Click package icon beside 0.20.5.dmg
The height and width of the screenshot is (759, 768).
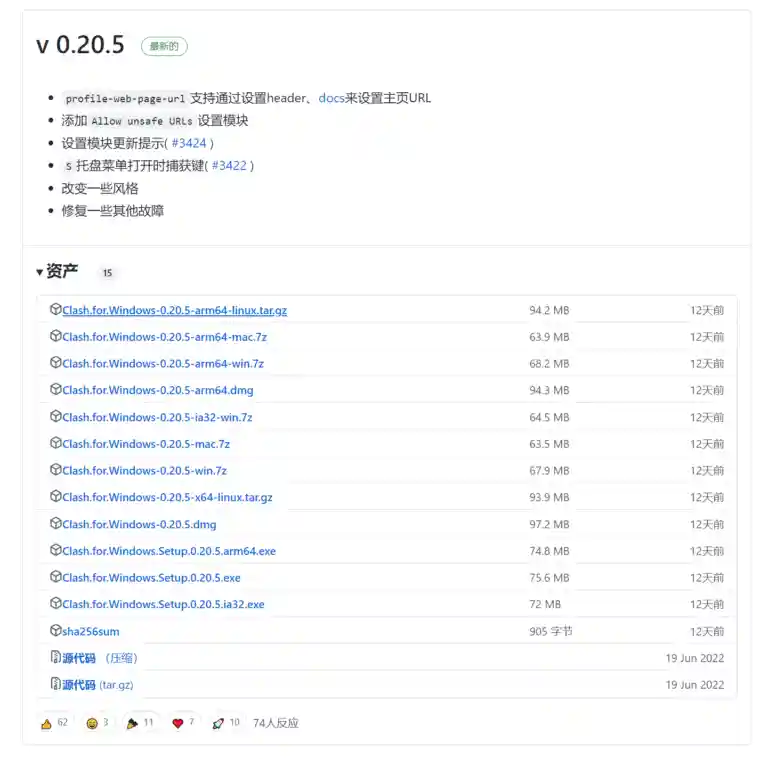tap(55, 522)
